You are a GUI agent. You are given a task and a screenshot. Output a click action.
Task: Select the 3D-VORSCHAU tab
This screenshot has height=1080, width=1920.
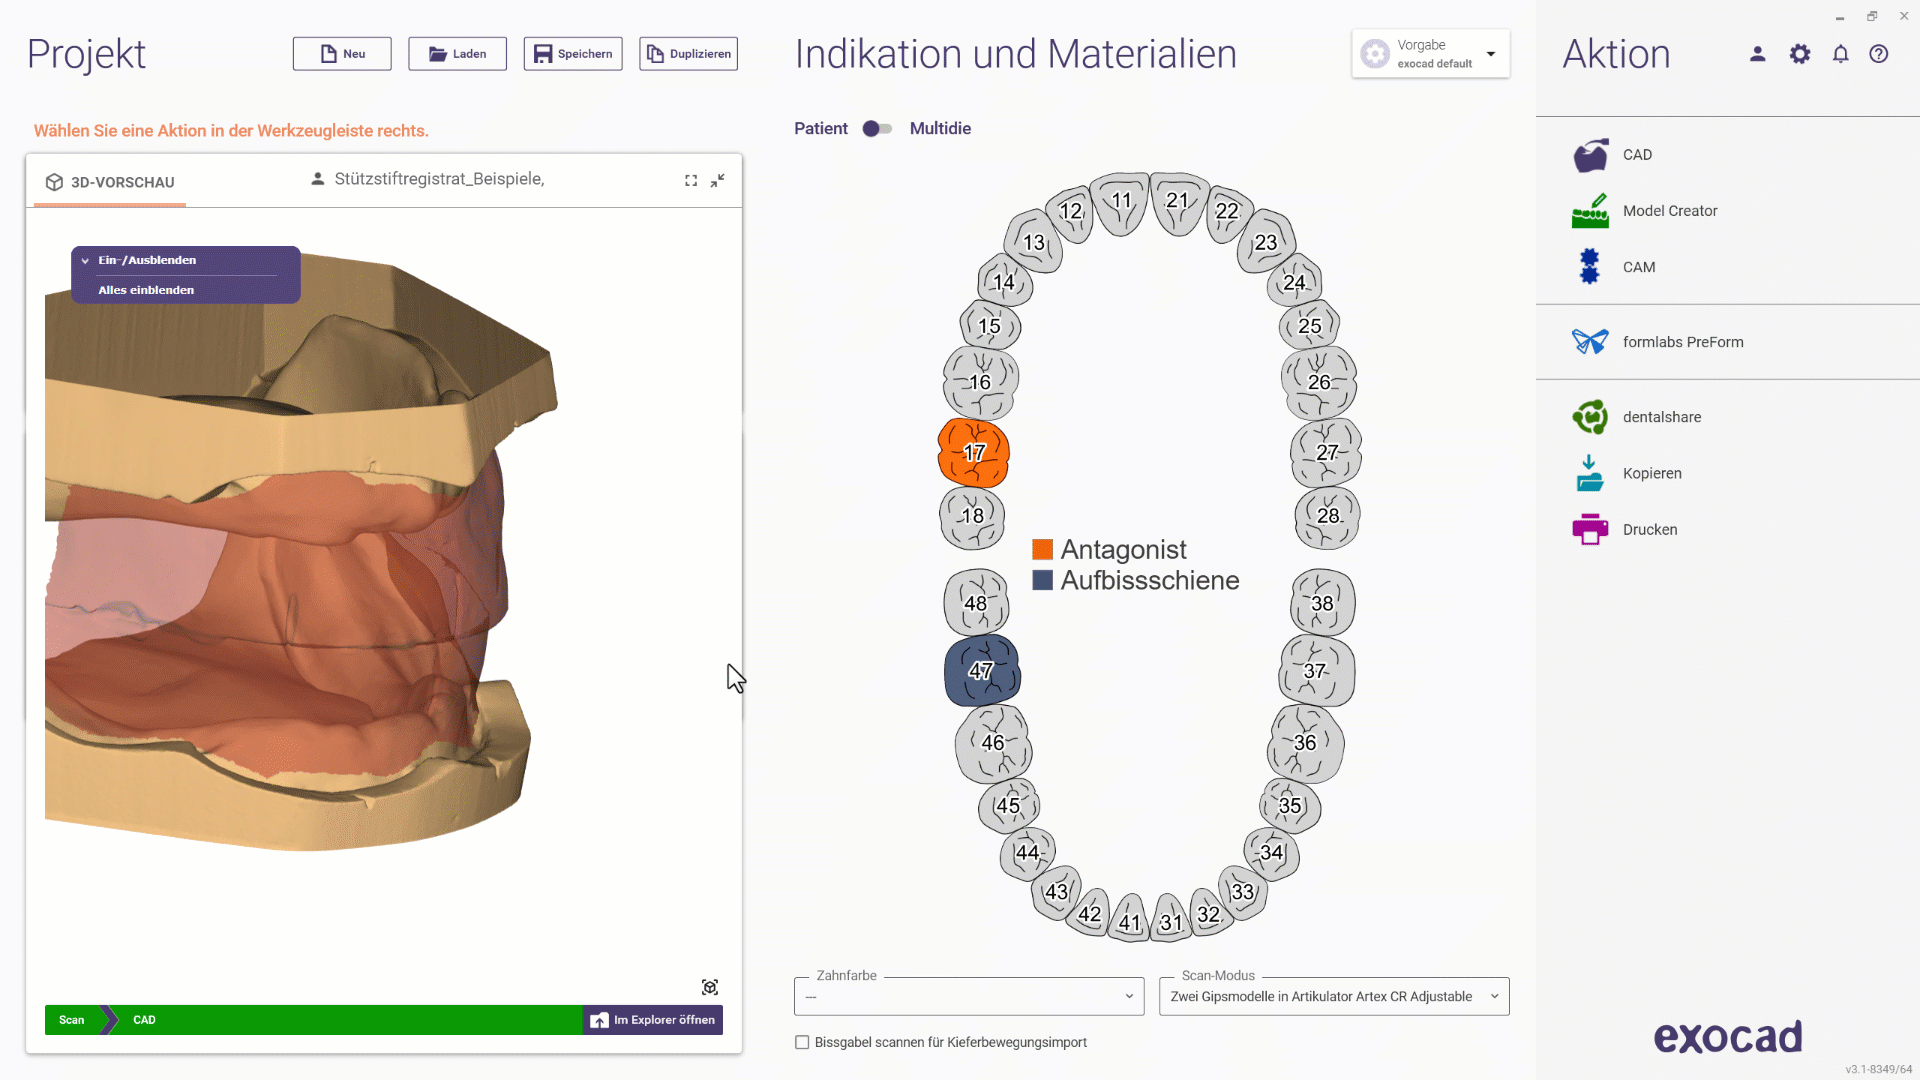click(110, 182)
